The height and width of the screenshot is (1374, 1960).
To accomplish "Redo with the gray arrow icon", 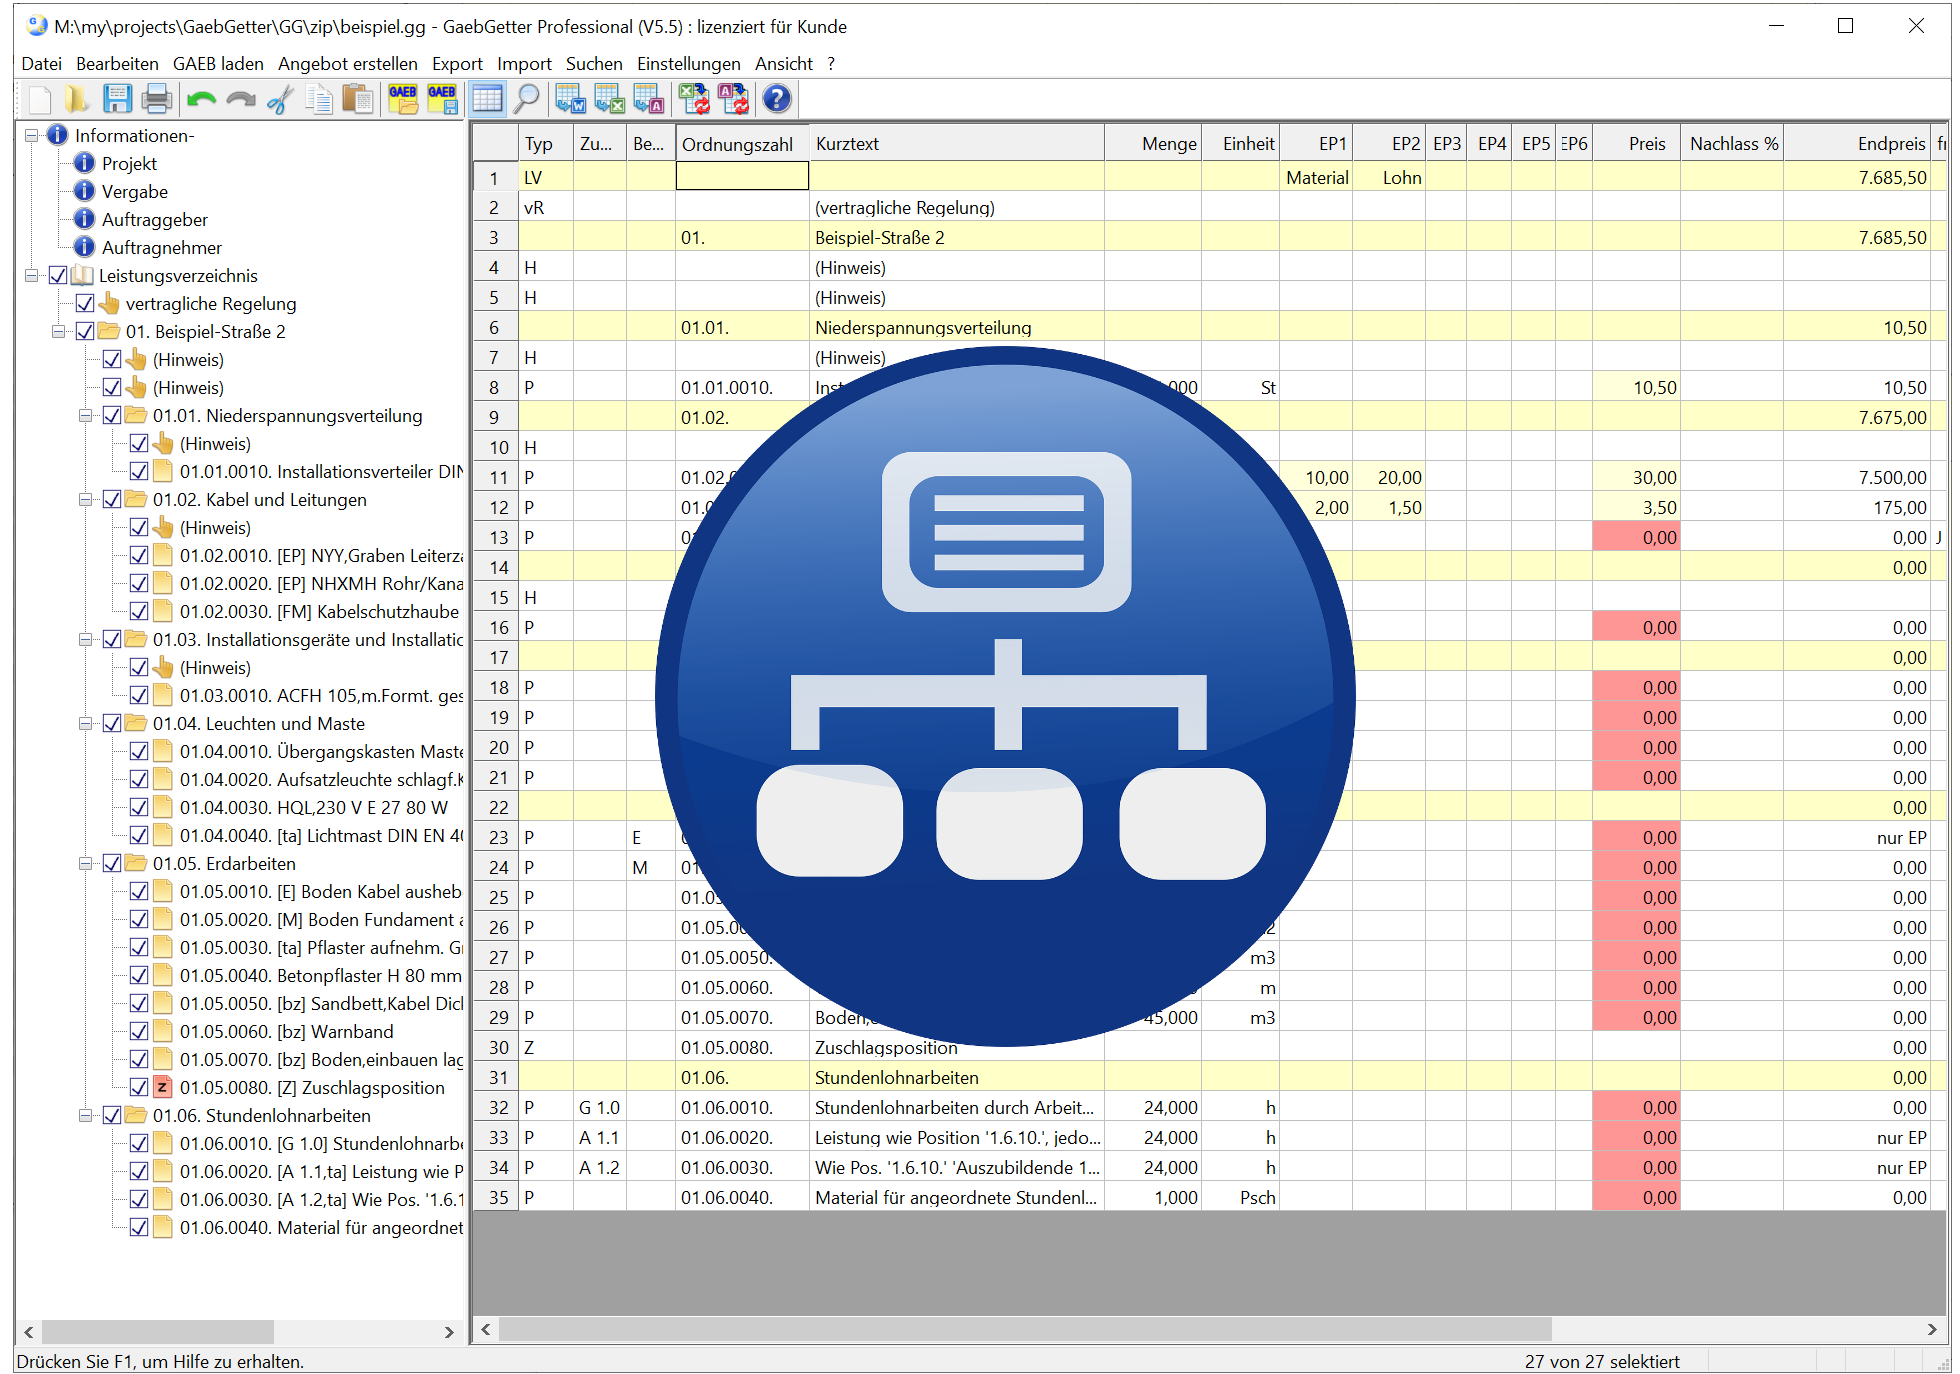I will pos(241,99).
